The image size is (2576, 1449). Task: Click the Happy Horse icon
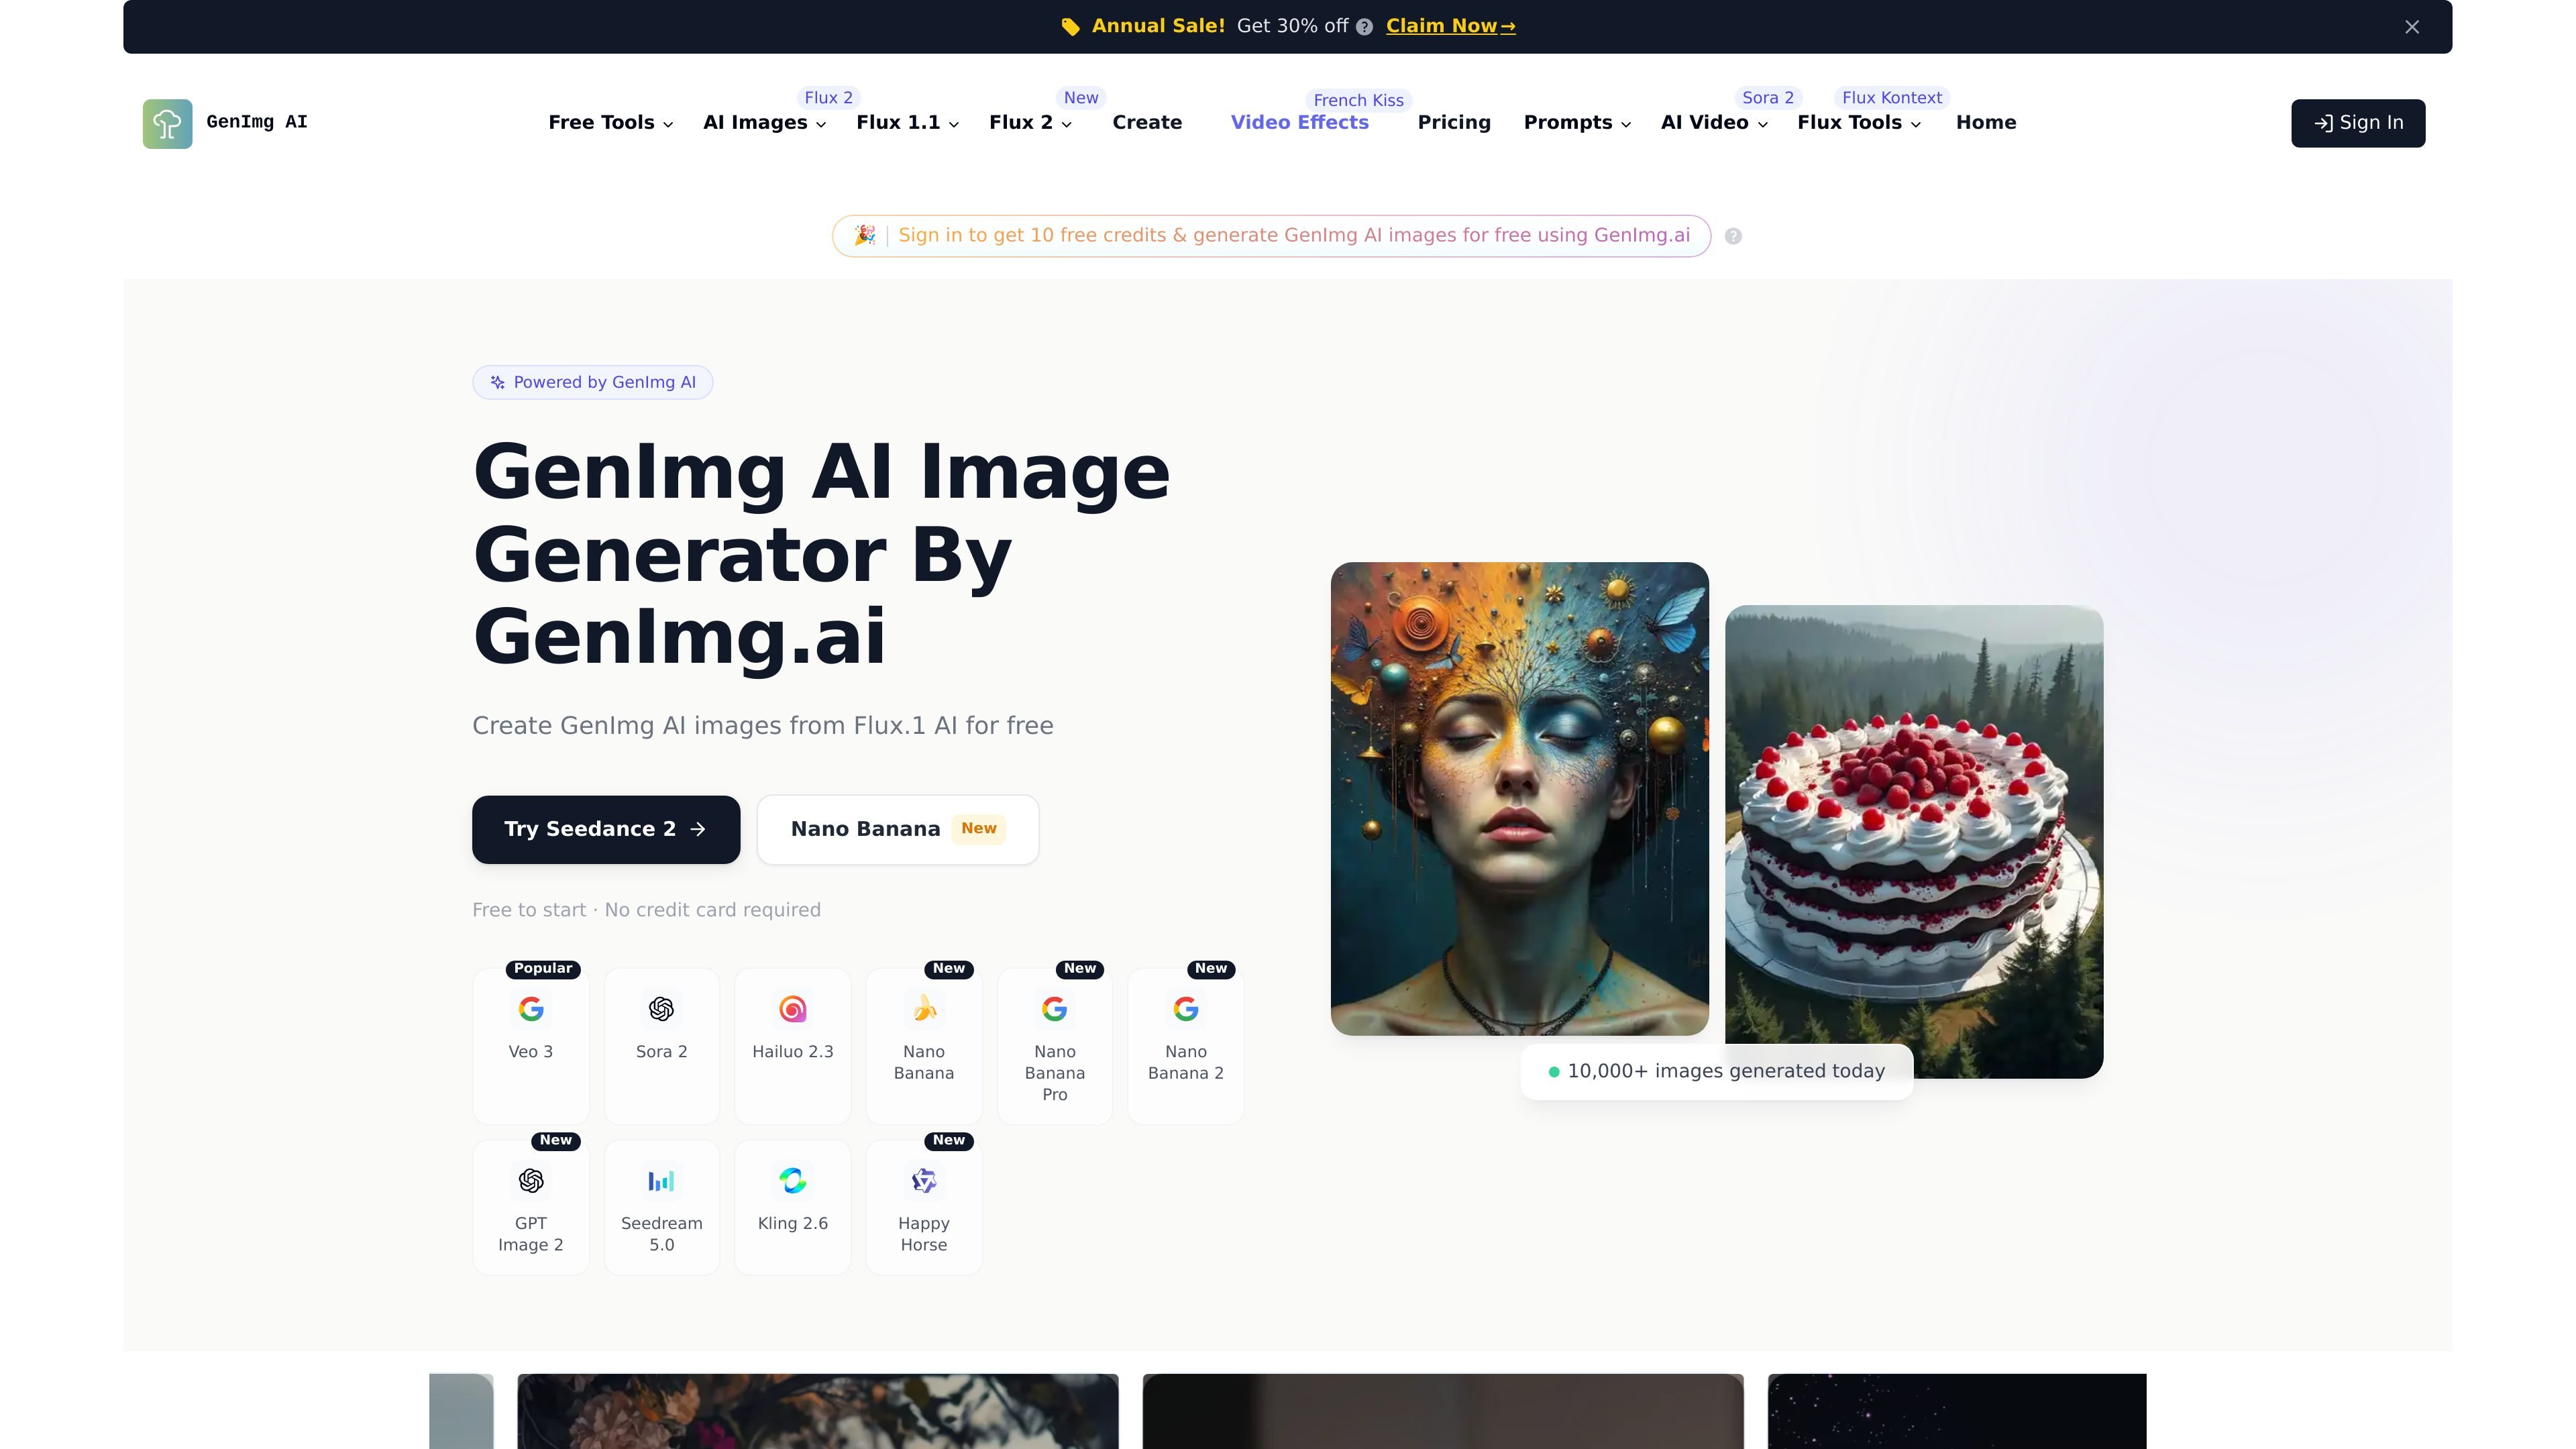coord(924,1181)
